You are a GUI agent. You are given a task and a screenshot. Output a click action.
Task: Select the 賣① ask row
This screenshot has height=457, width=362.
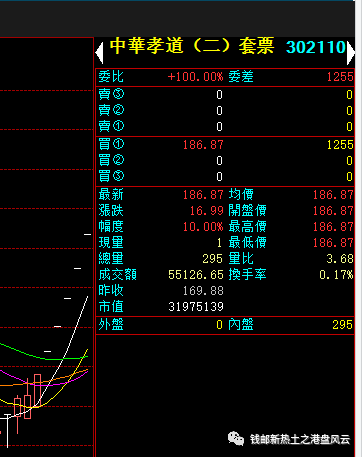point(225,126)
